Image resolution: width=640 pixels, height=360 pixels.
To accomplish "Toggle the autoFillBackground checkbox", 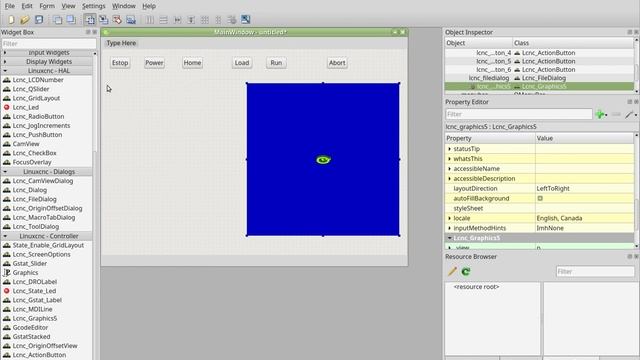I will click(x=540, y=198).
